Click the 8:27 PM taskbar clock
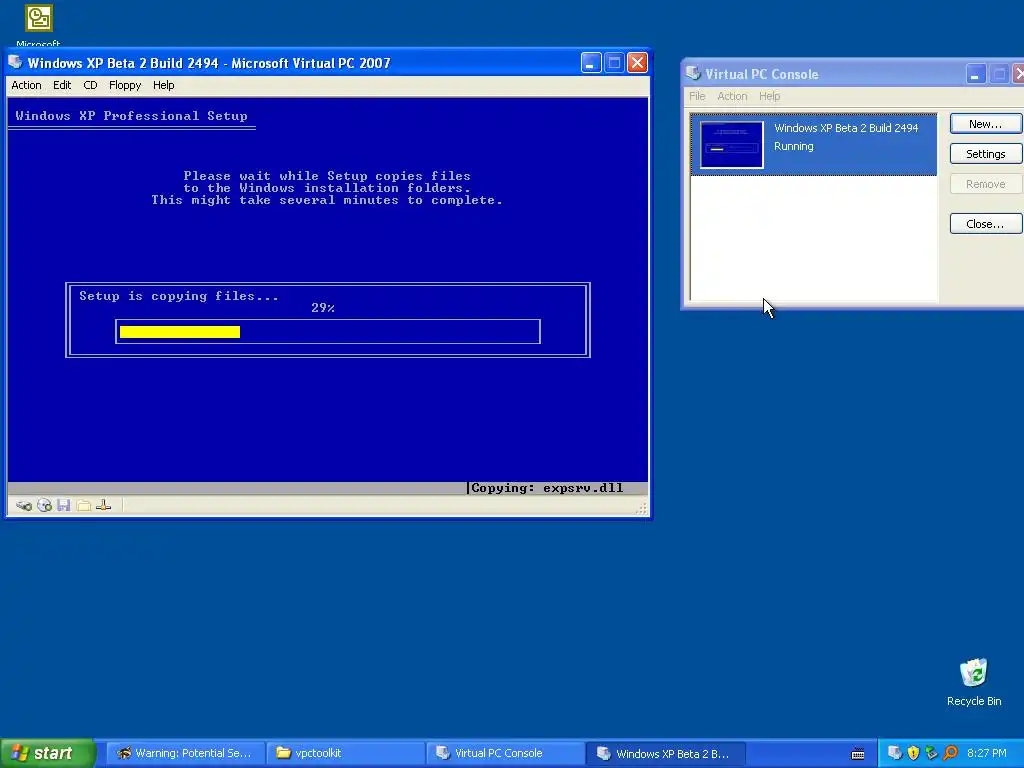Viewport: 1024px width, 768px height. point(986,753)
